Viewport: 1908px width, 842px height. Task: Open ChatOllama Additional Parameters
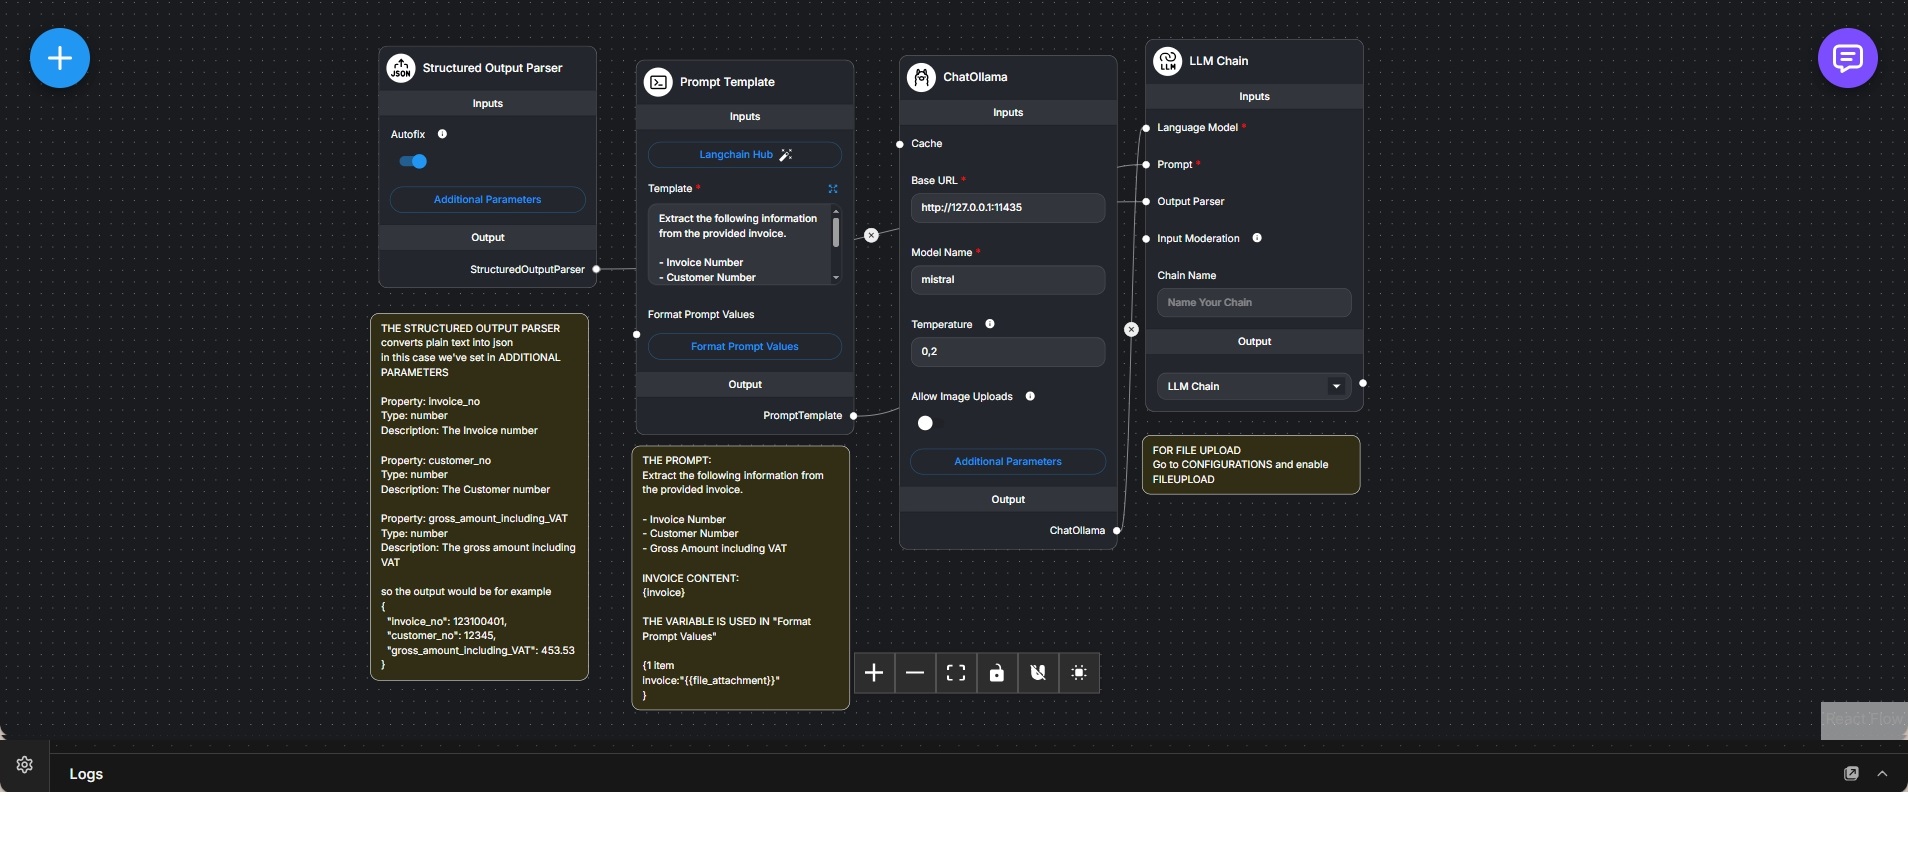(x=1007, y=462)
